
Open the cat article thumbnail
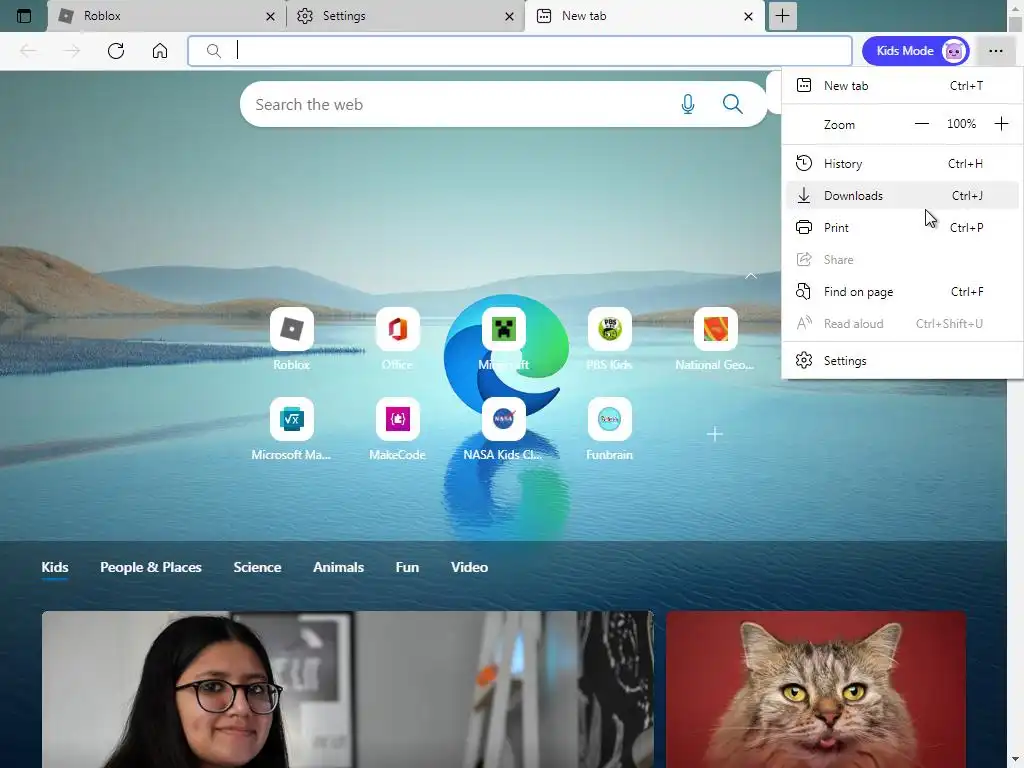click(816, 690)
